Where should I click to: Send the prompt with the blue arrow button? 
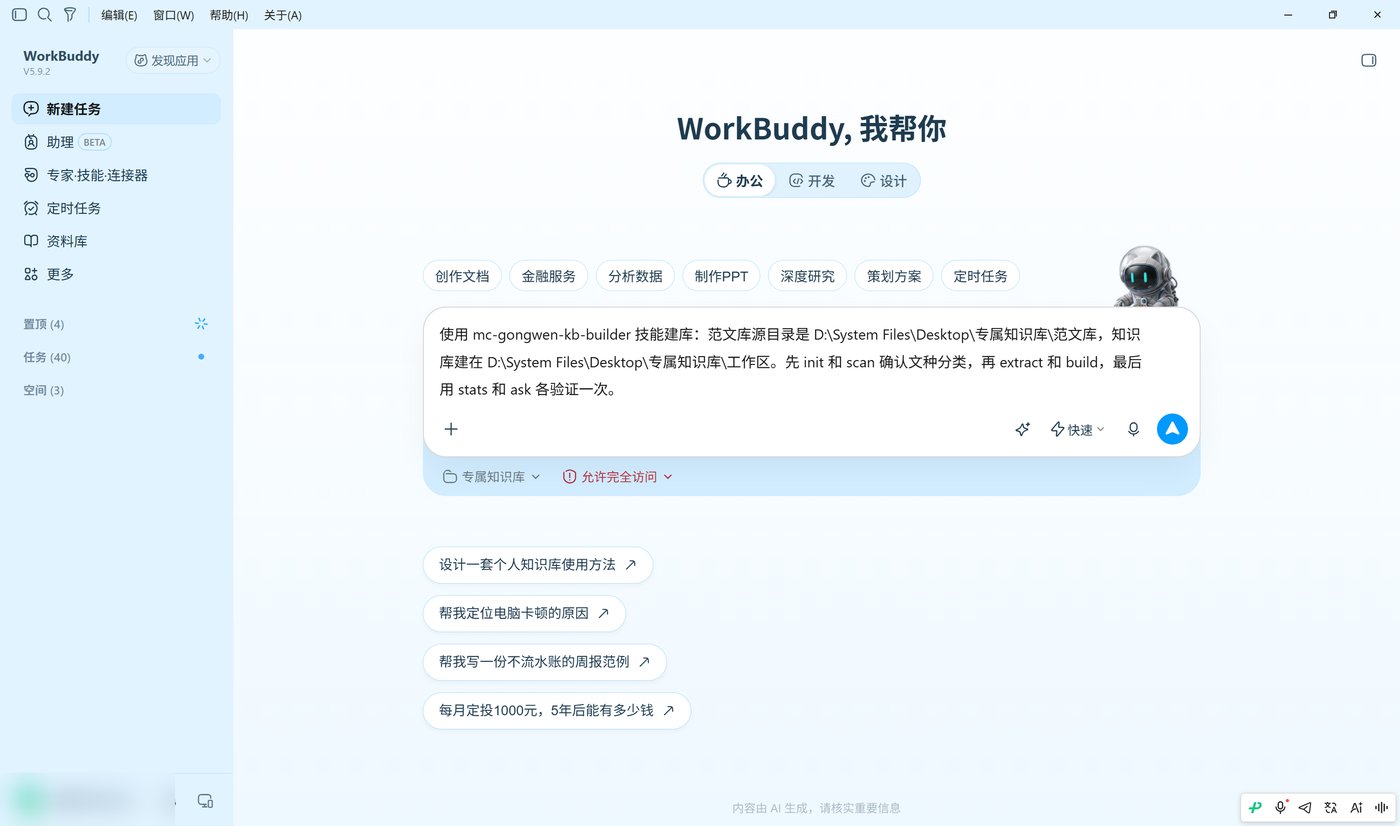point(1172,429)
